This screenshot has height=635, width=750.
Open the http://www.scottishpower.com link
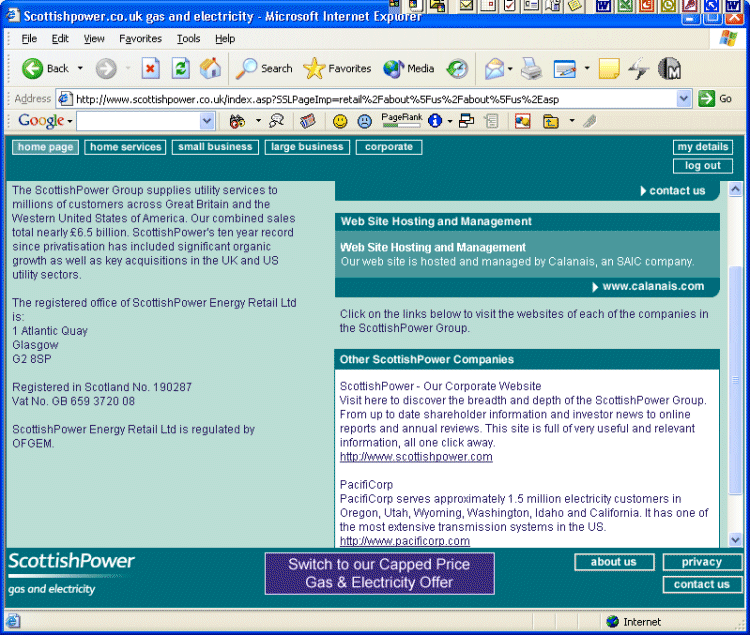pos(416,457)
